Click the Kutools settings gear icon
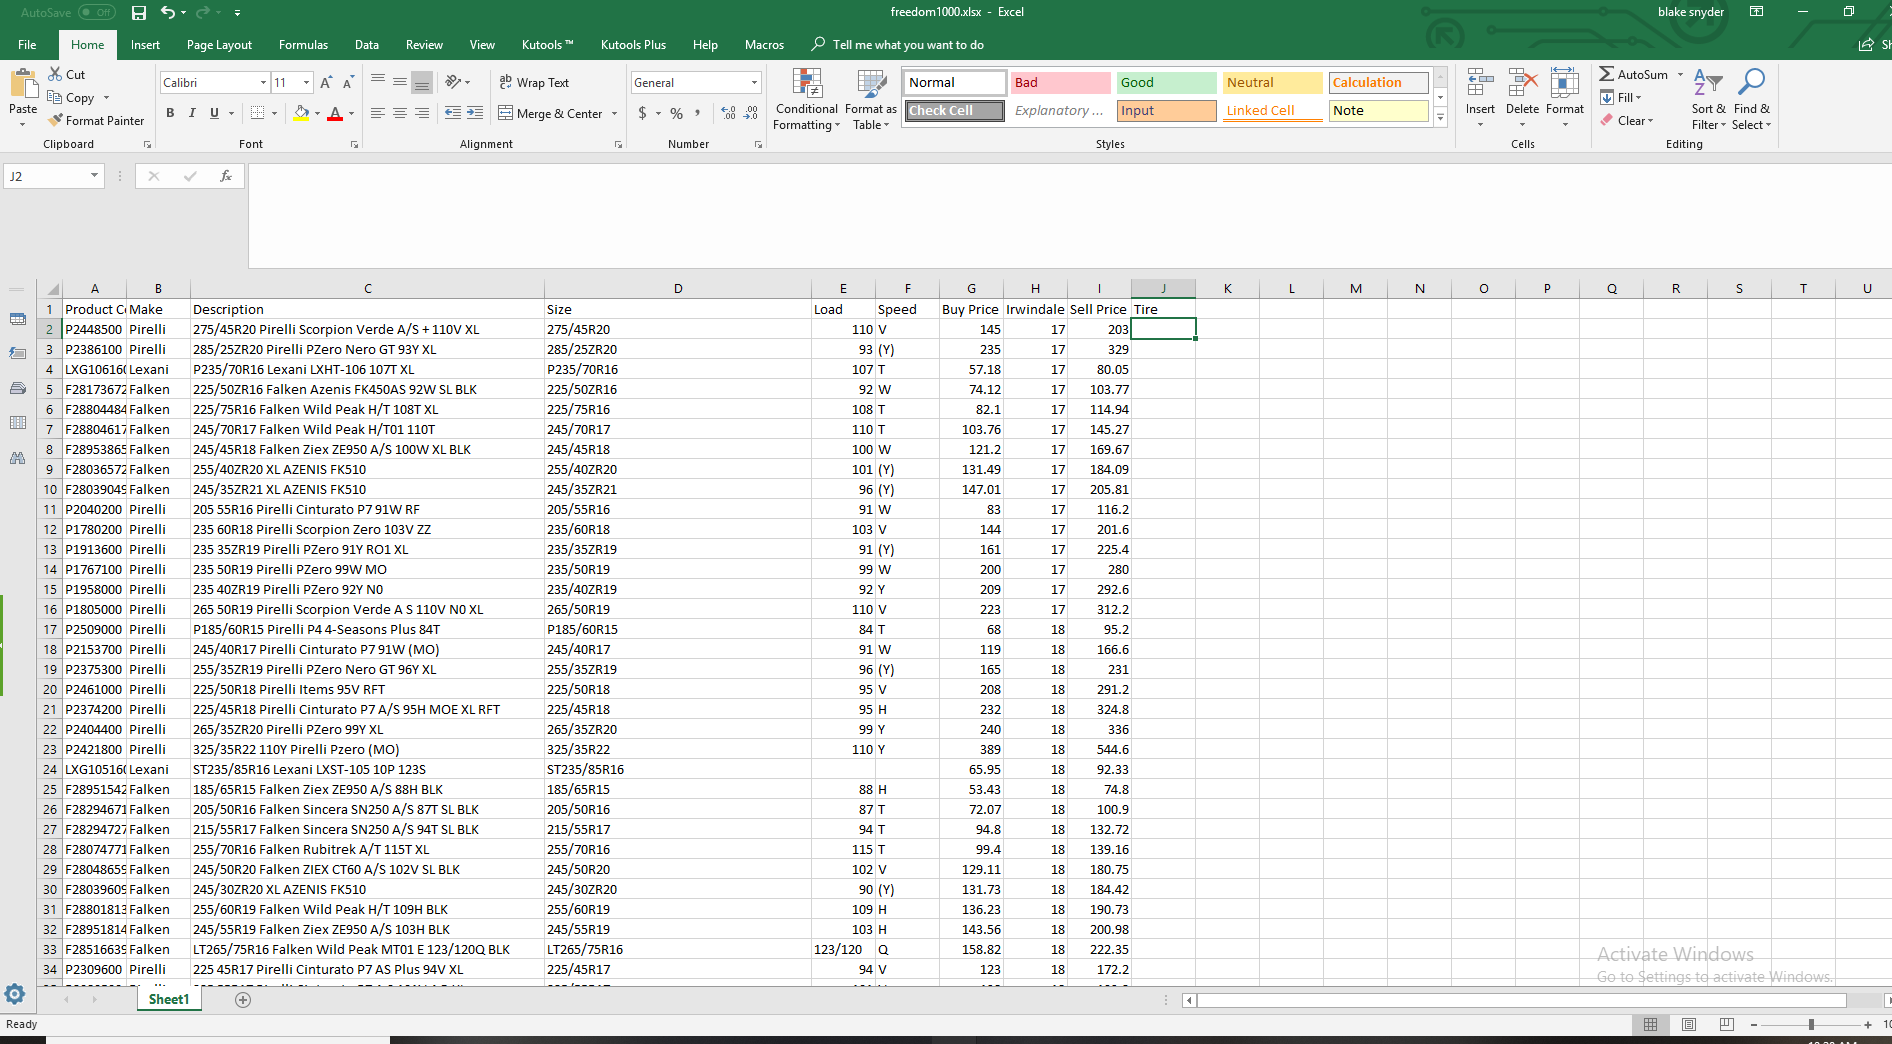The width and height of the screenshot is (1892, 1044). click(15, 994)
